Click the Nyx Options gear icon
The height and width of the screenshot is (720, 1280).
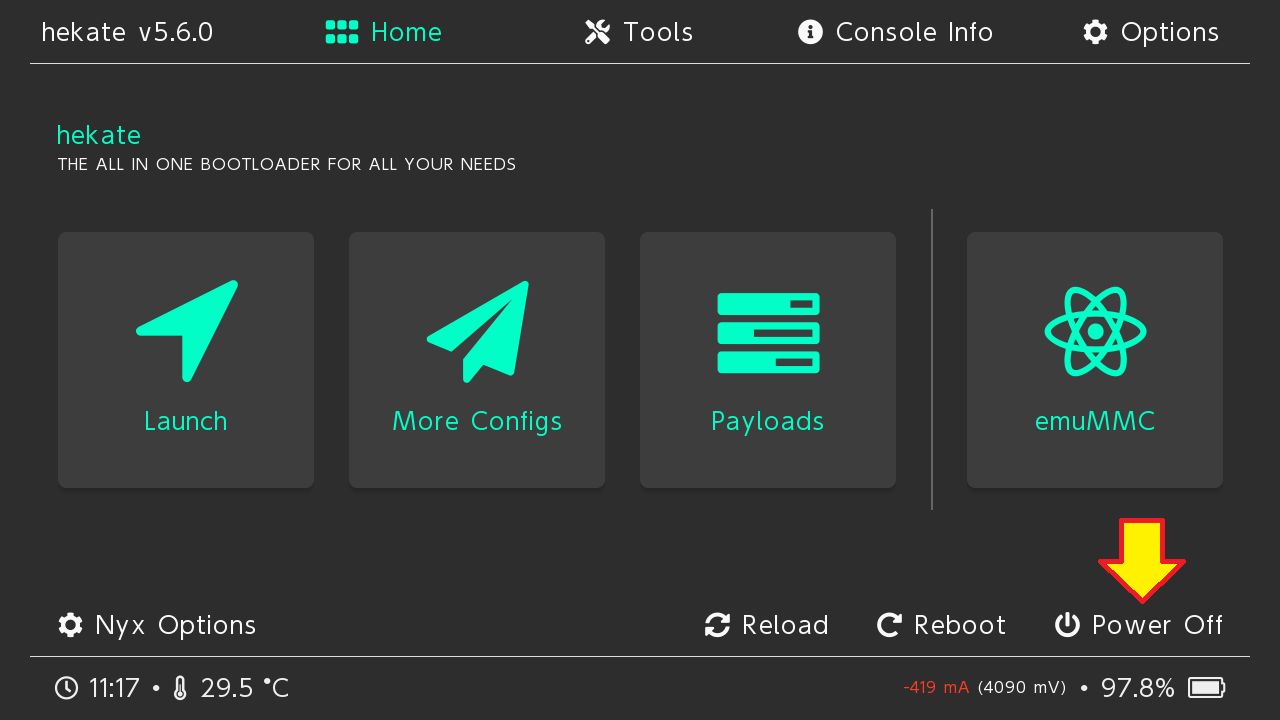pos(70,625)
